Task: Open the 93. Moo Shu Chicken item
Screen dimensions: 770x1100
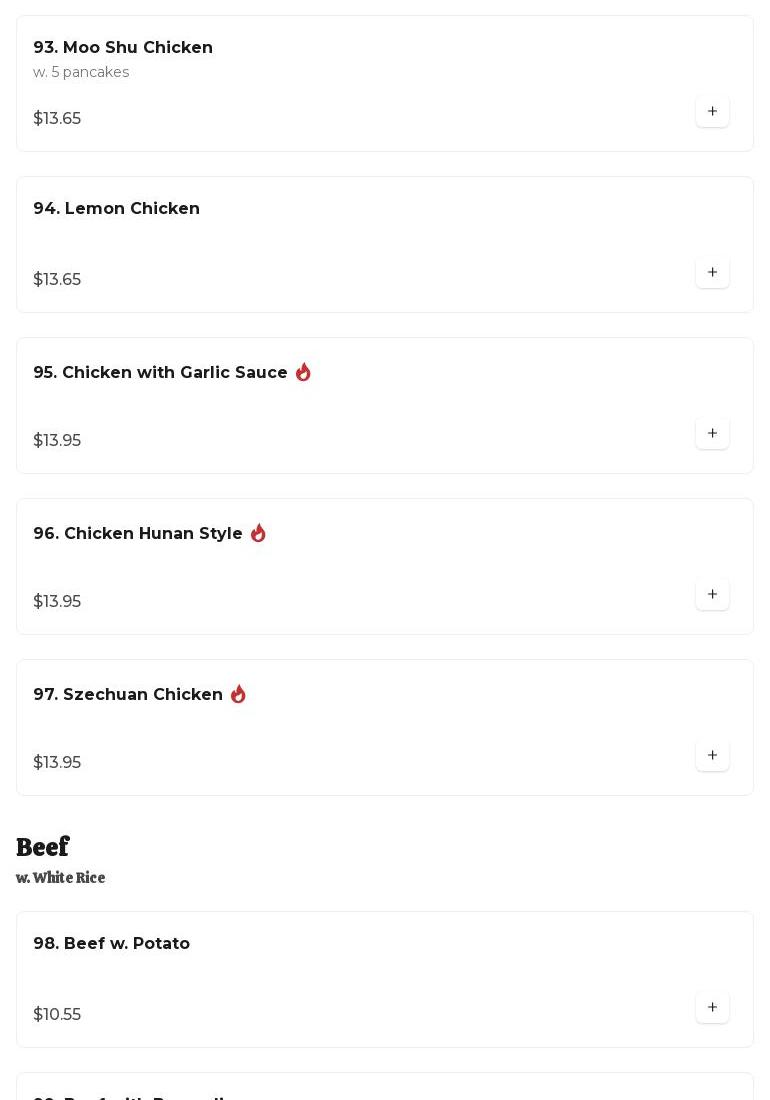Action: pos(123,48)
